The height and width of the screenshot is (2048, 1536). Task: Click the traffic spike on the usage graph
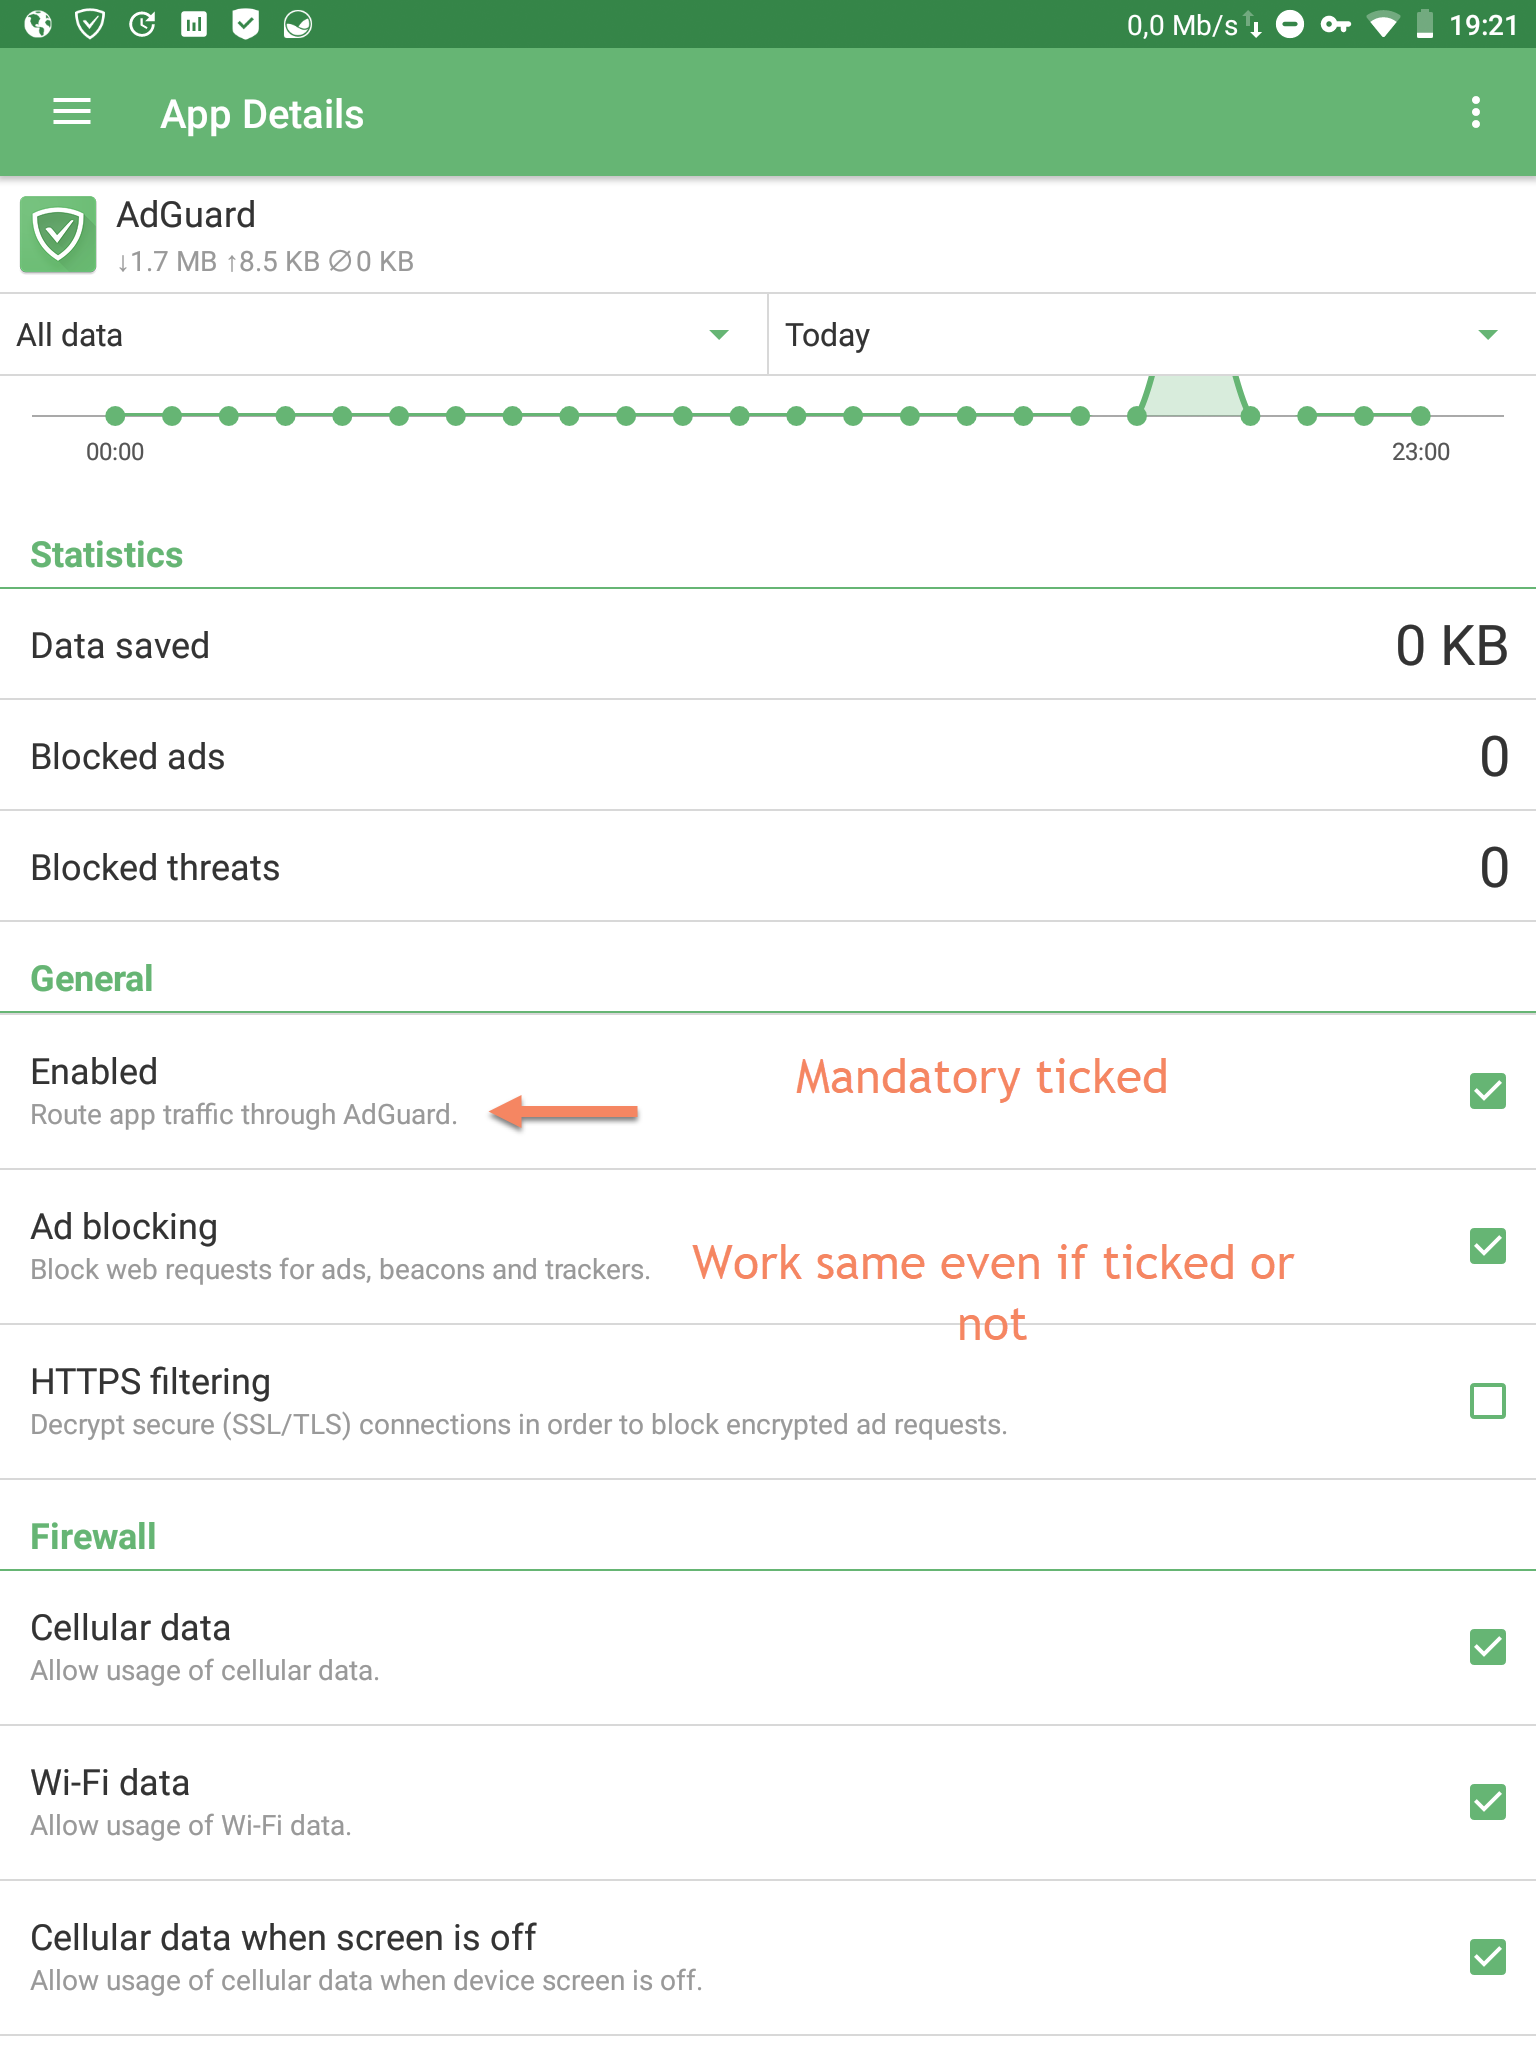(1195, 395)
